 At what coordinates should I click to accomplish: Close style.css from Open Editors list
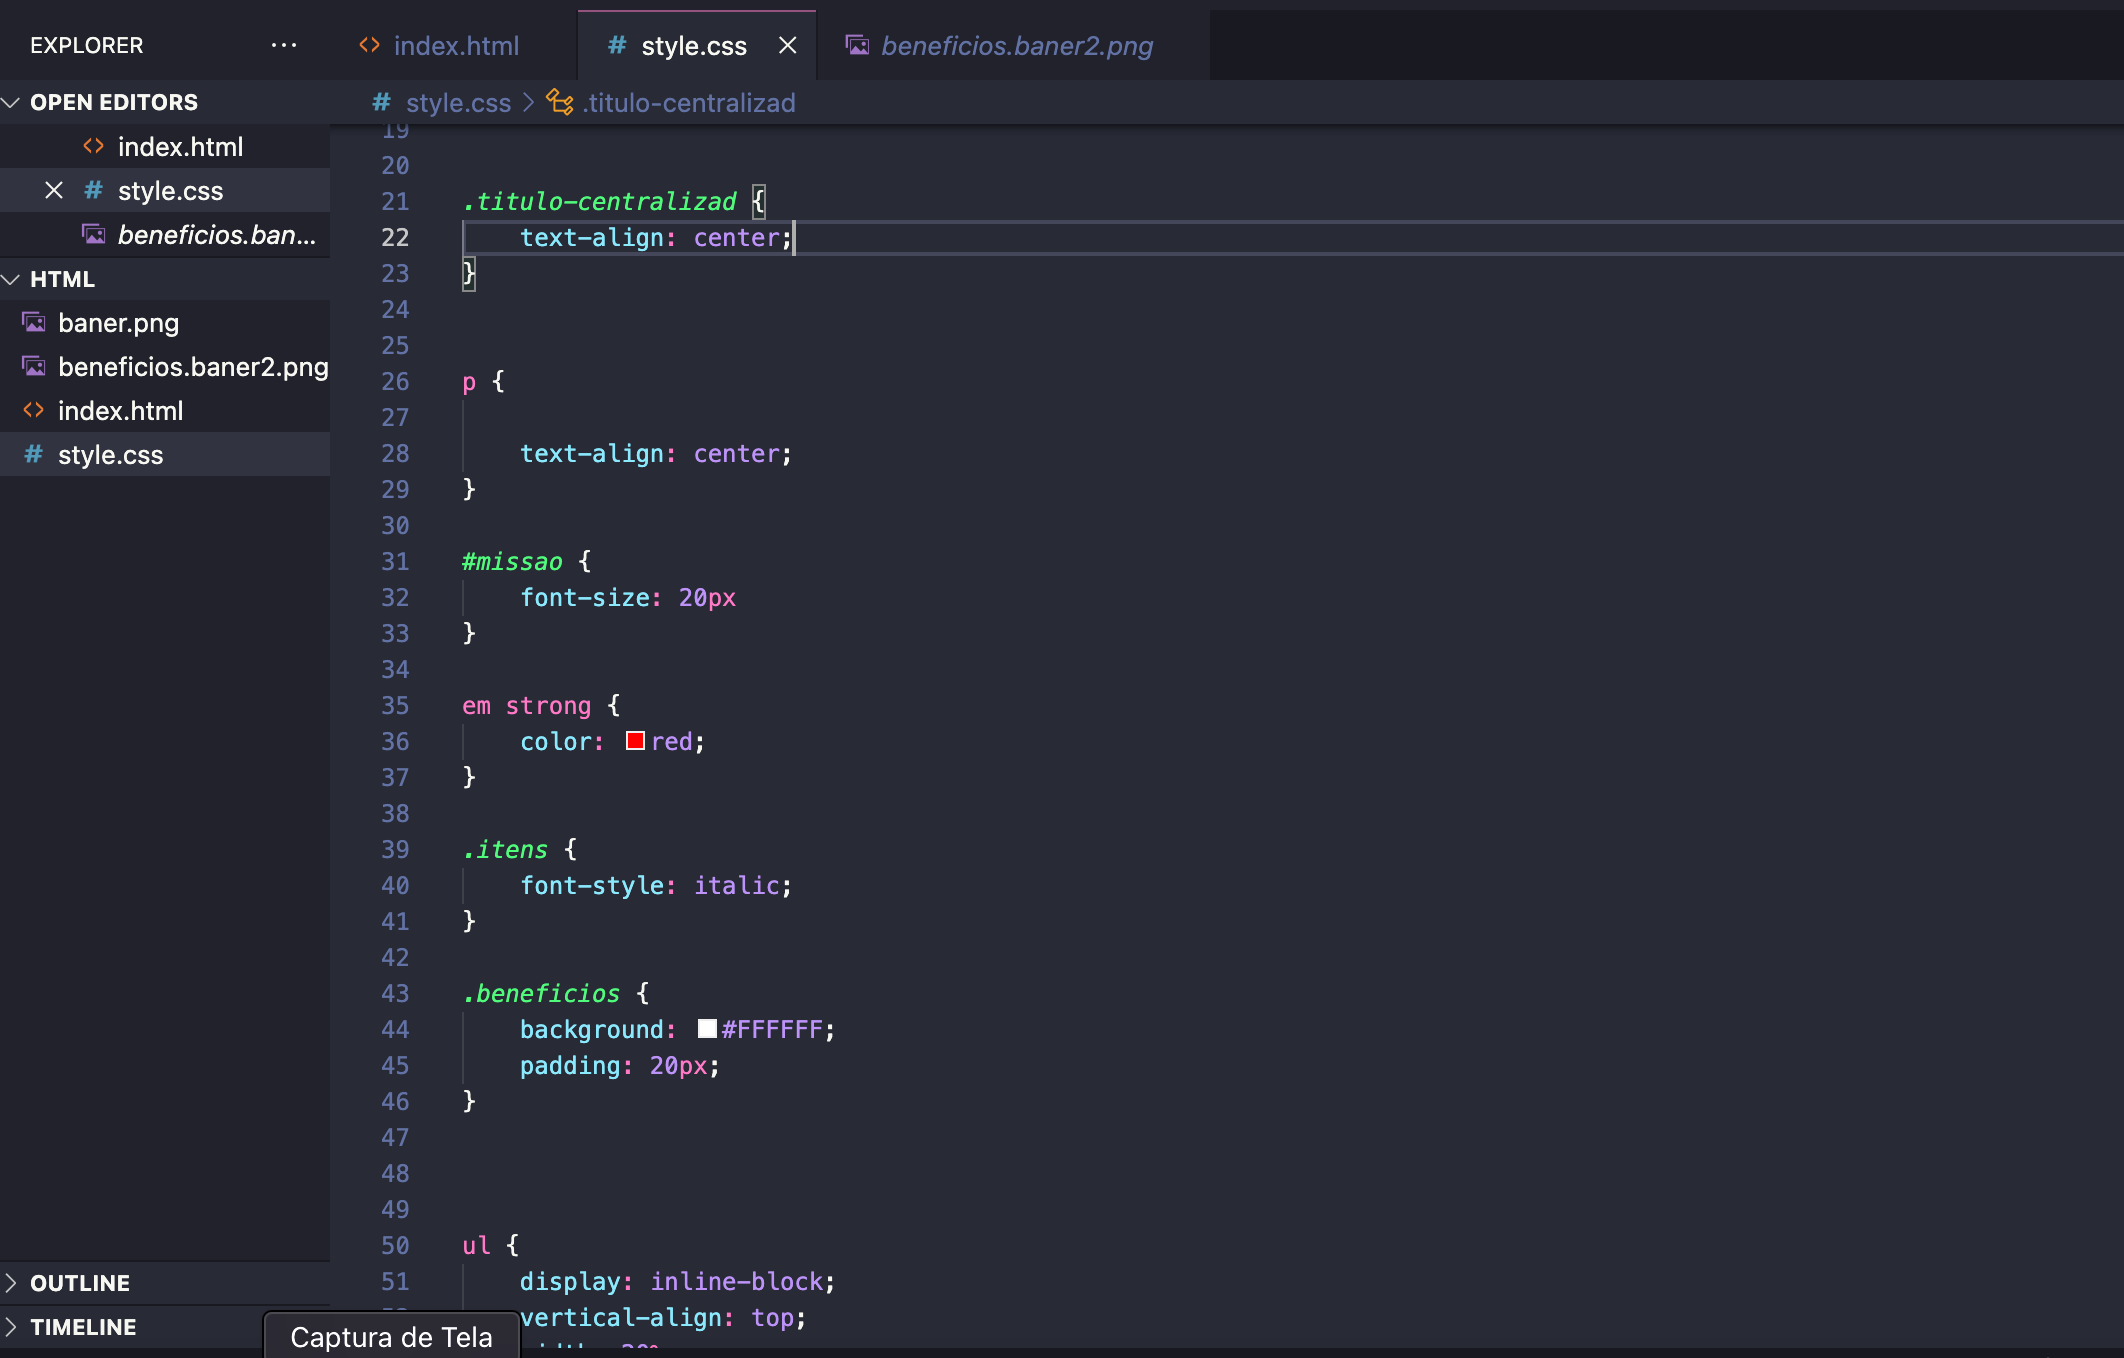(x=54, y=190)
